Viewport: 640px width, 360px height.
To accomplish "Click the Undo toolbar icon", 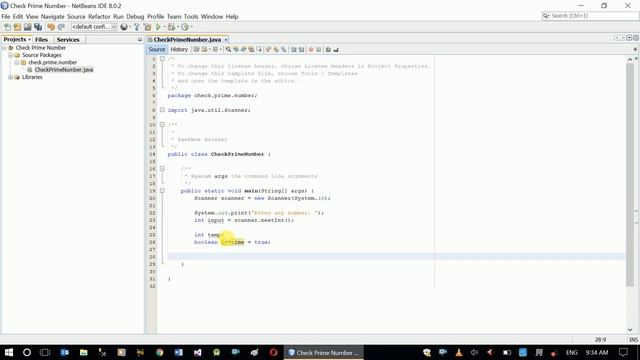I will [51, 27].
